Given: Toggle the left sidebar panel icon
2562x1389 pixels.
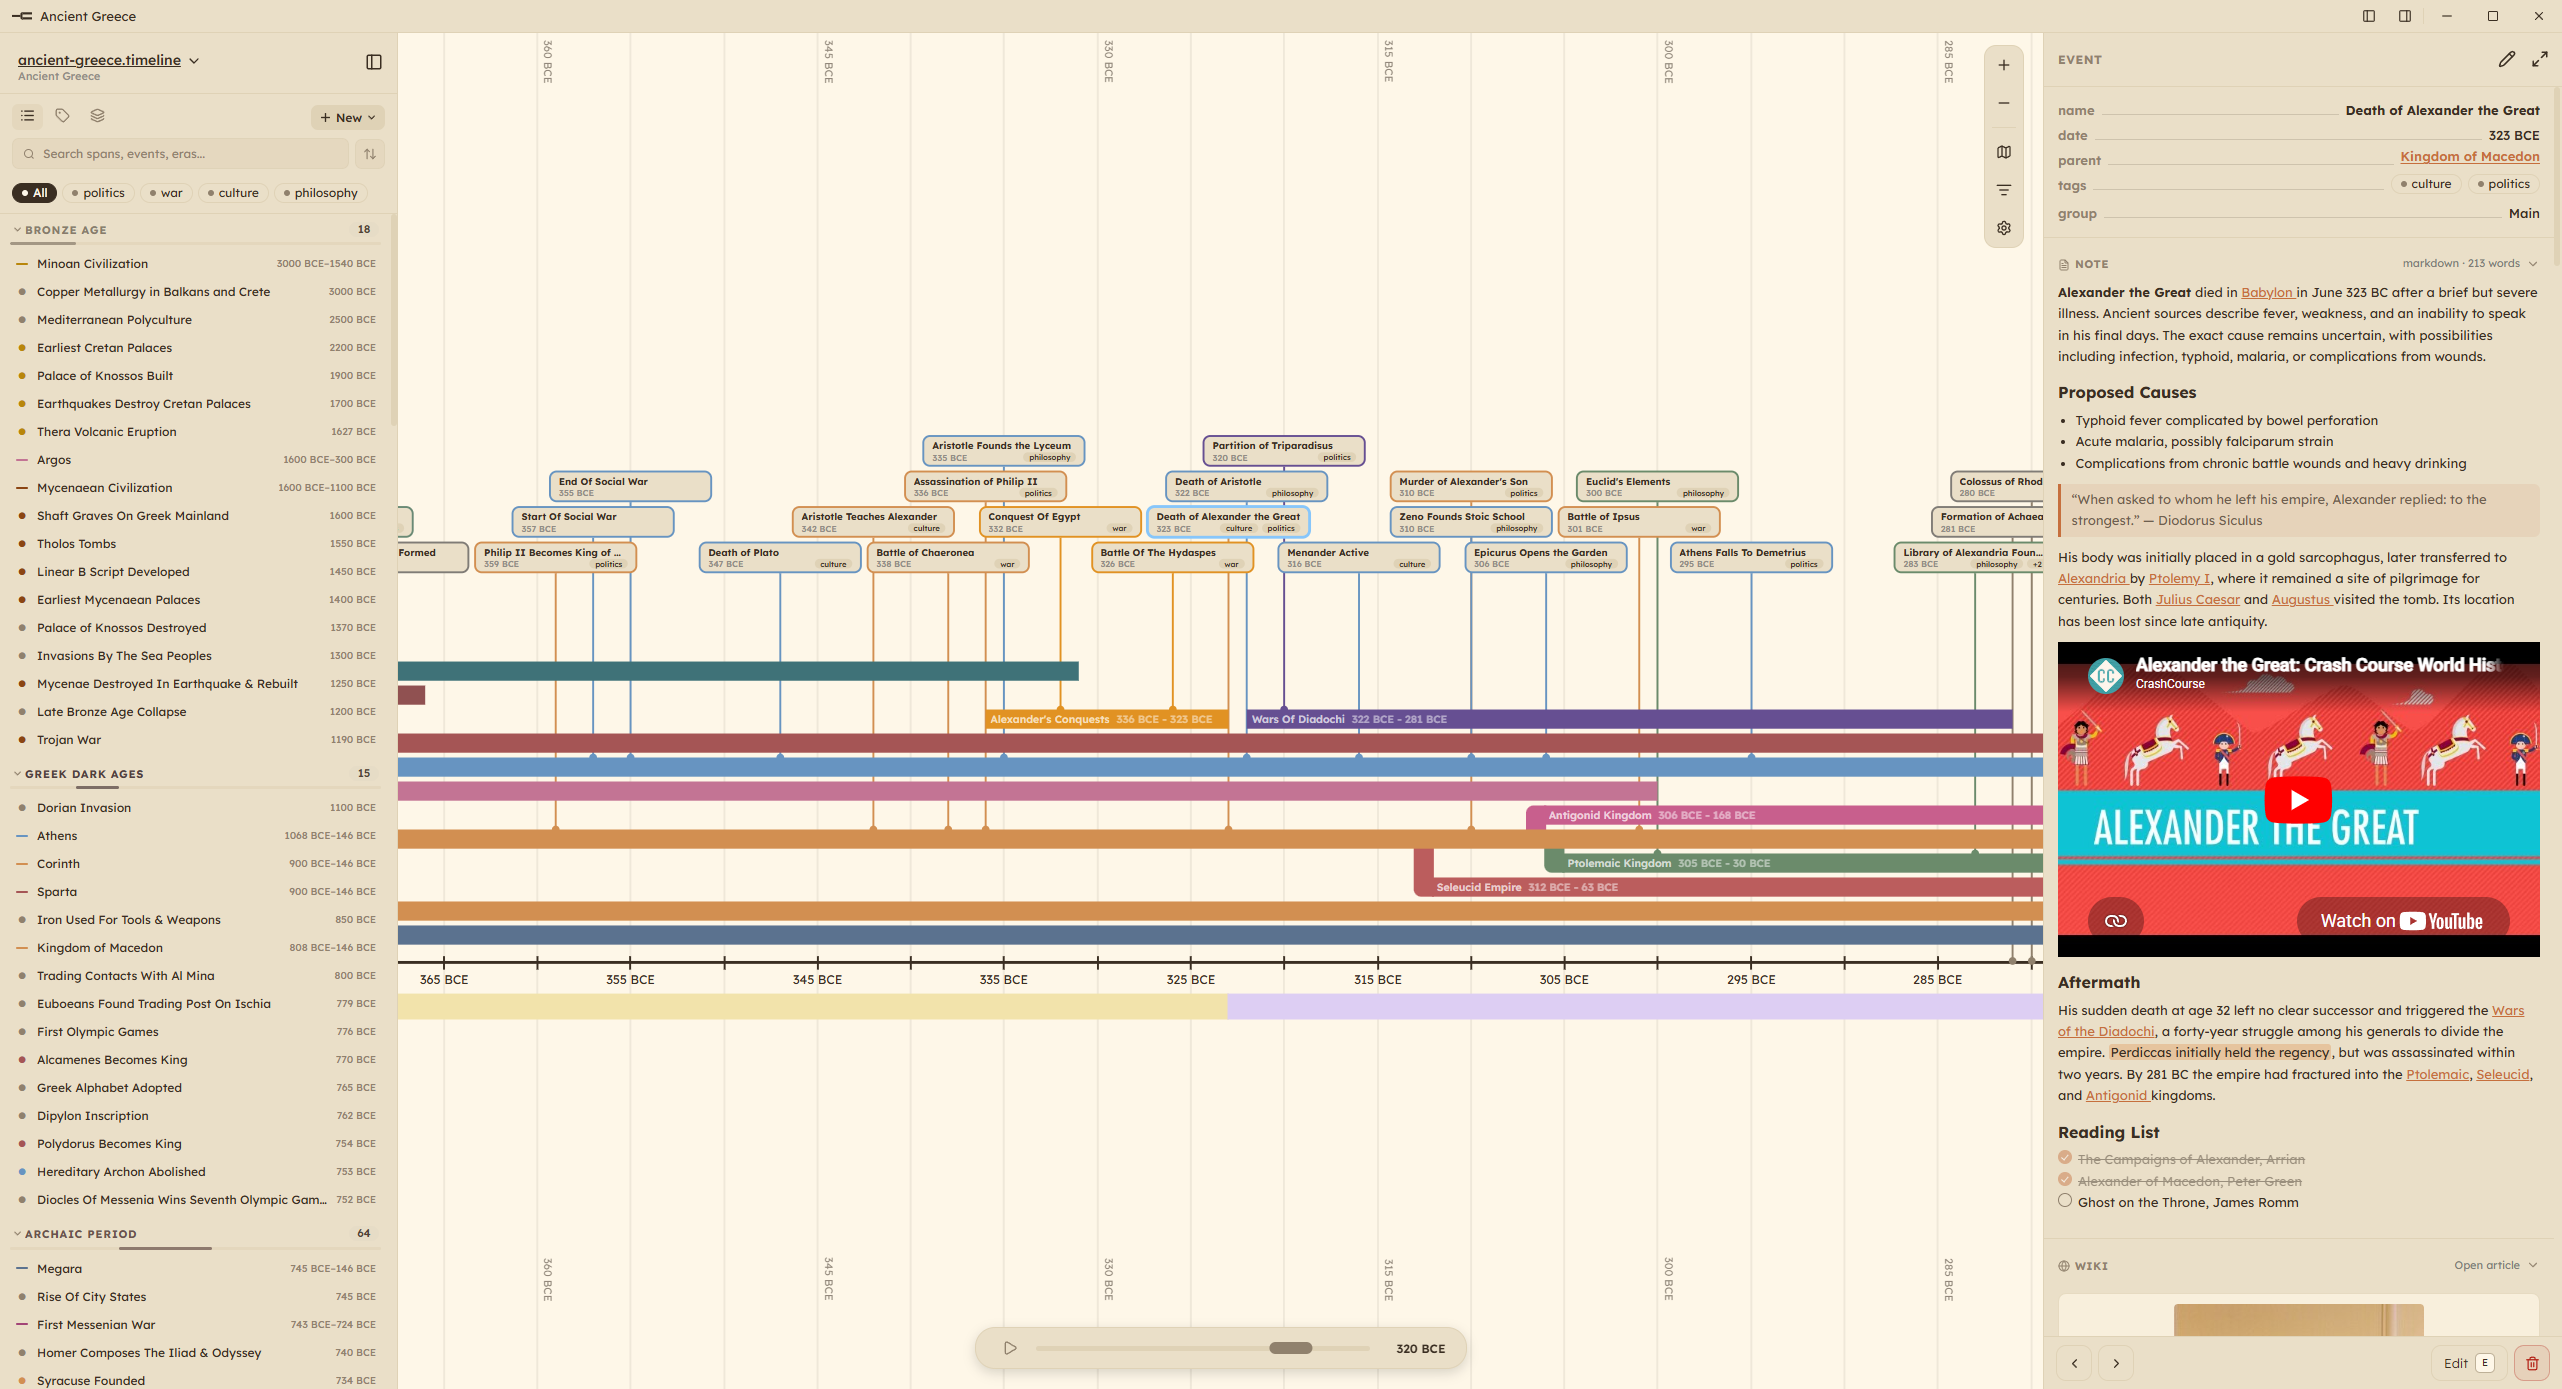Looking at the screenshot, I should point(374,62).
